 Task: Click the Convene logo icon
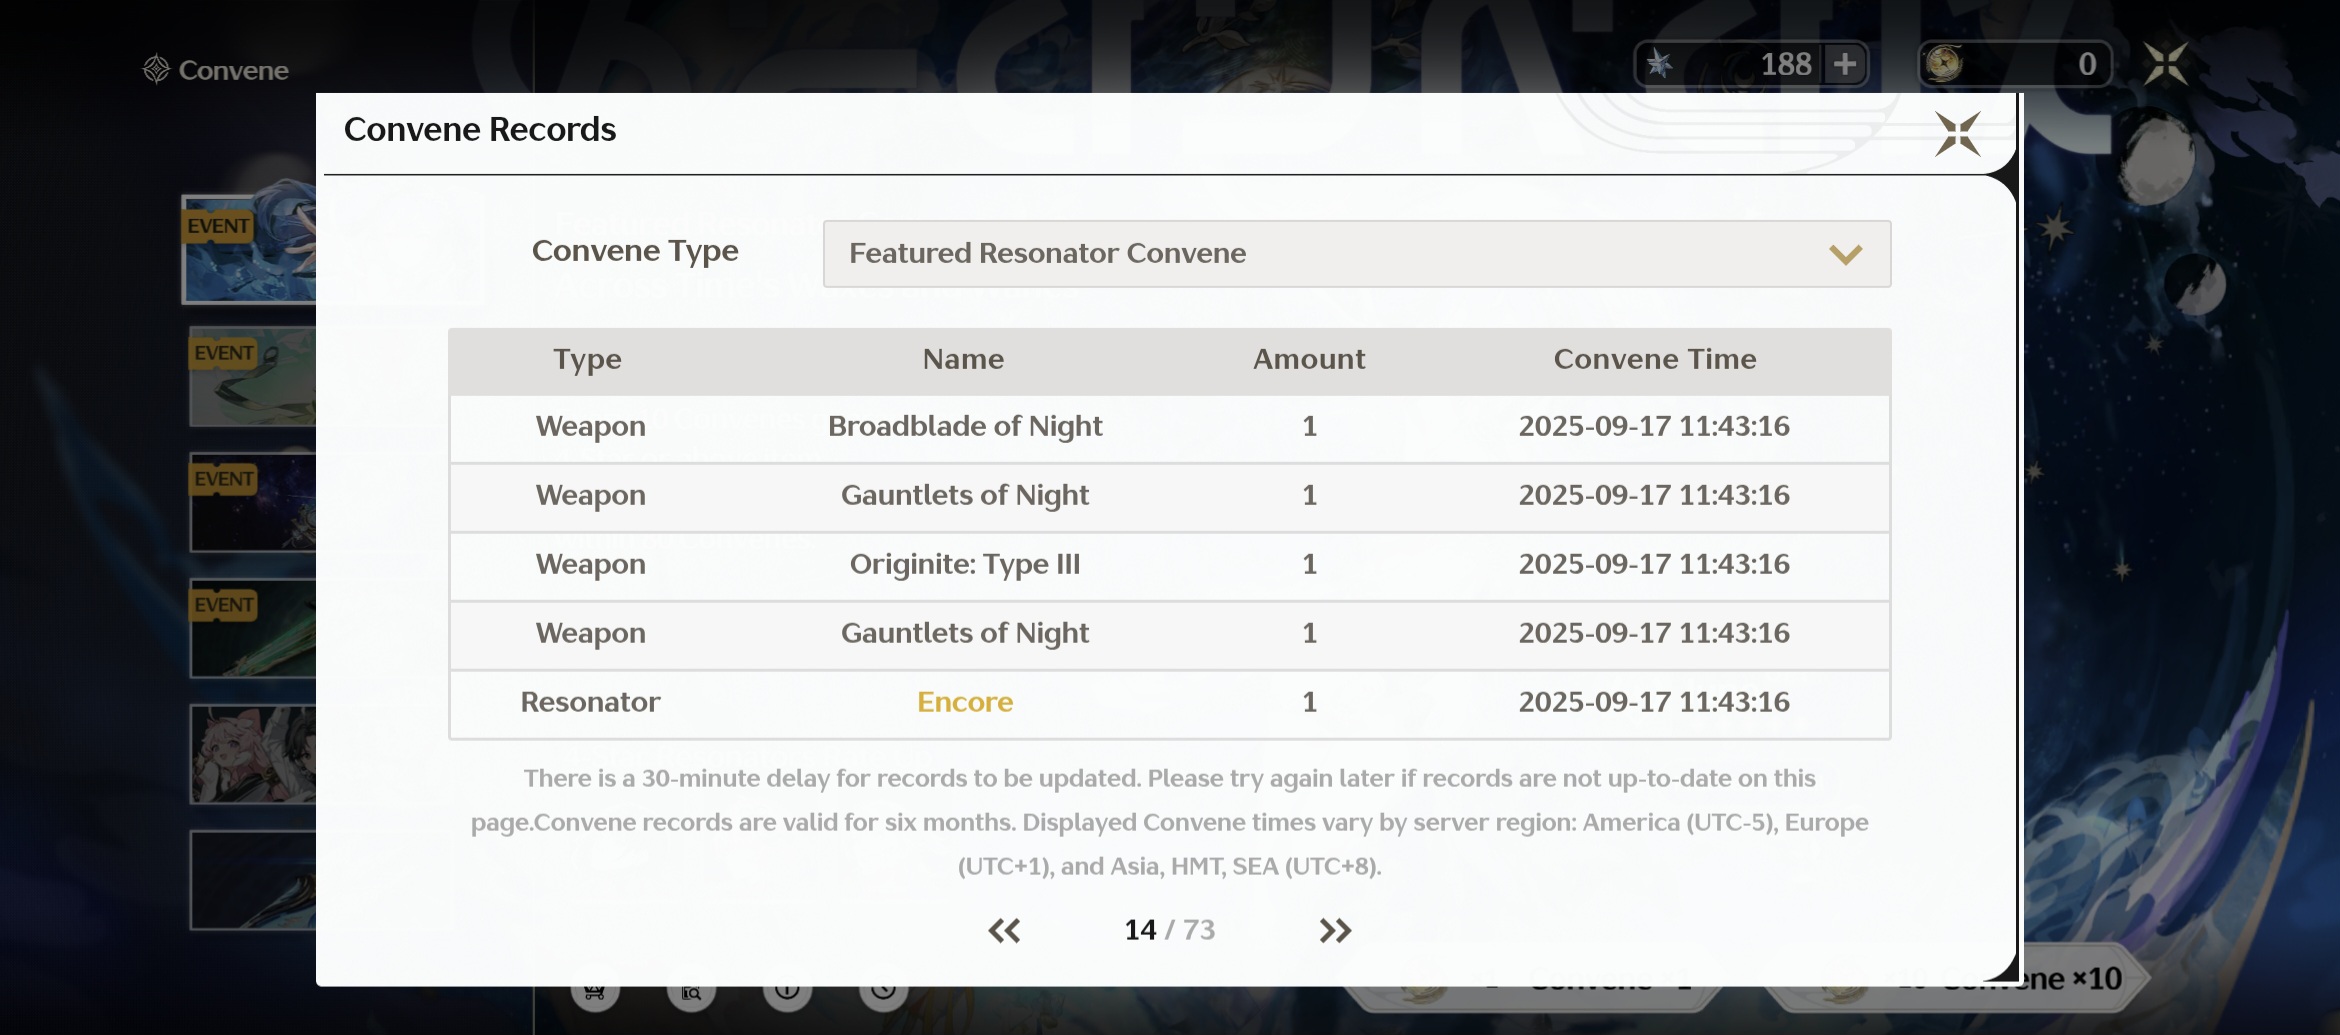156,69
